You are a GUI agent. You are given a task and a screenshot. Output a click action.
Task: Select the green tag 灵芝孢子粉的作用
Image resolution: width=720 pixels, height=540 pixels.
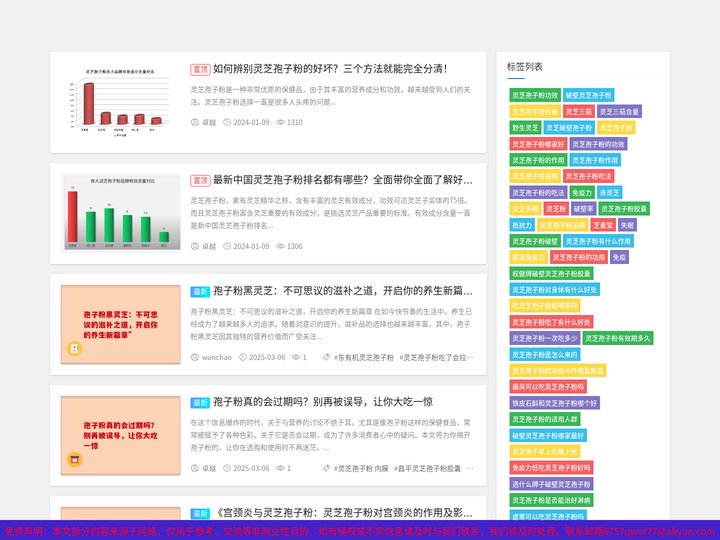(538, 160)
